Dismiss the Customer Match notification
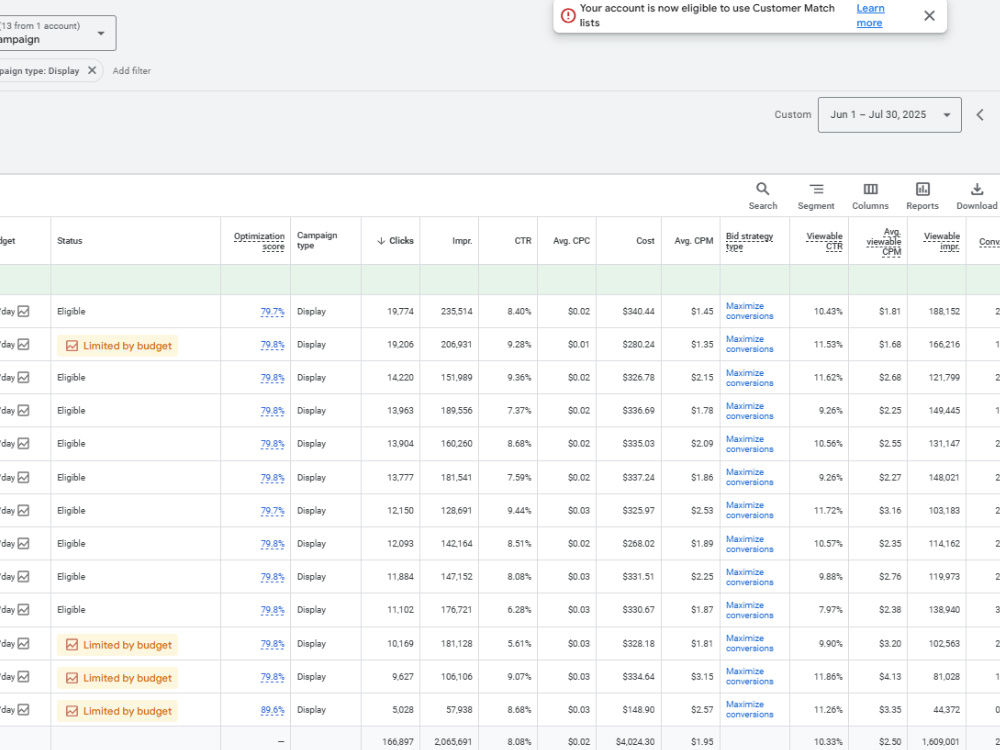 929,16
